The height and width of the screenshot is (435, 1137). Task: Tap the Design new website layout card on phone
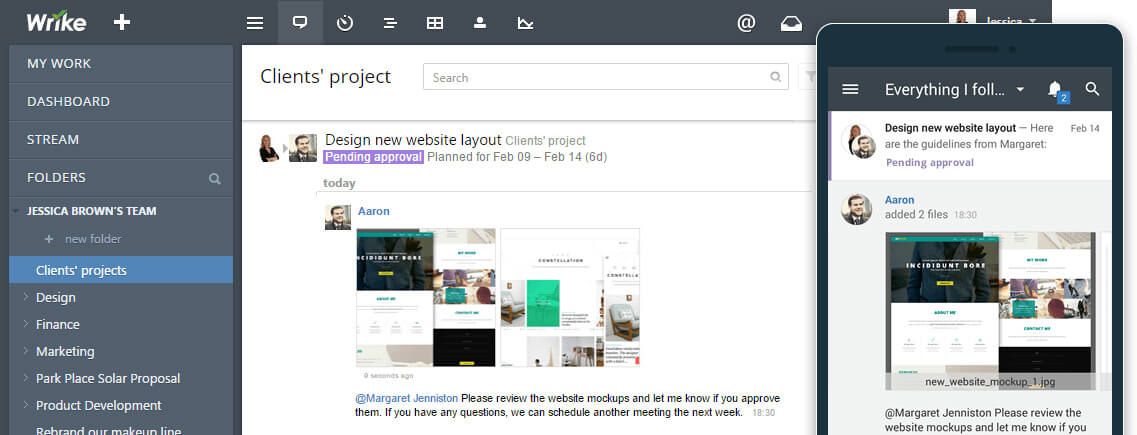(x=970, y=145)
